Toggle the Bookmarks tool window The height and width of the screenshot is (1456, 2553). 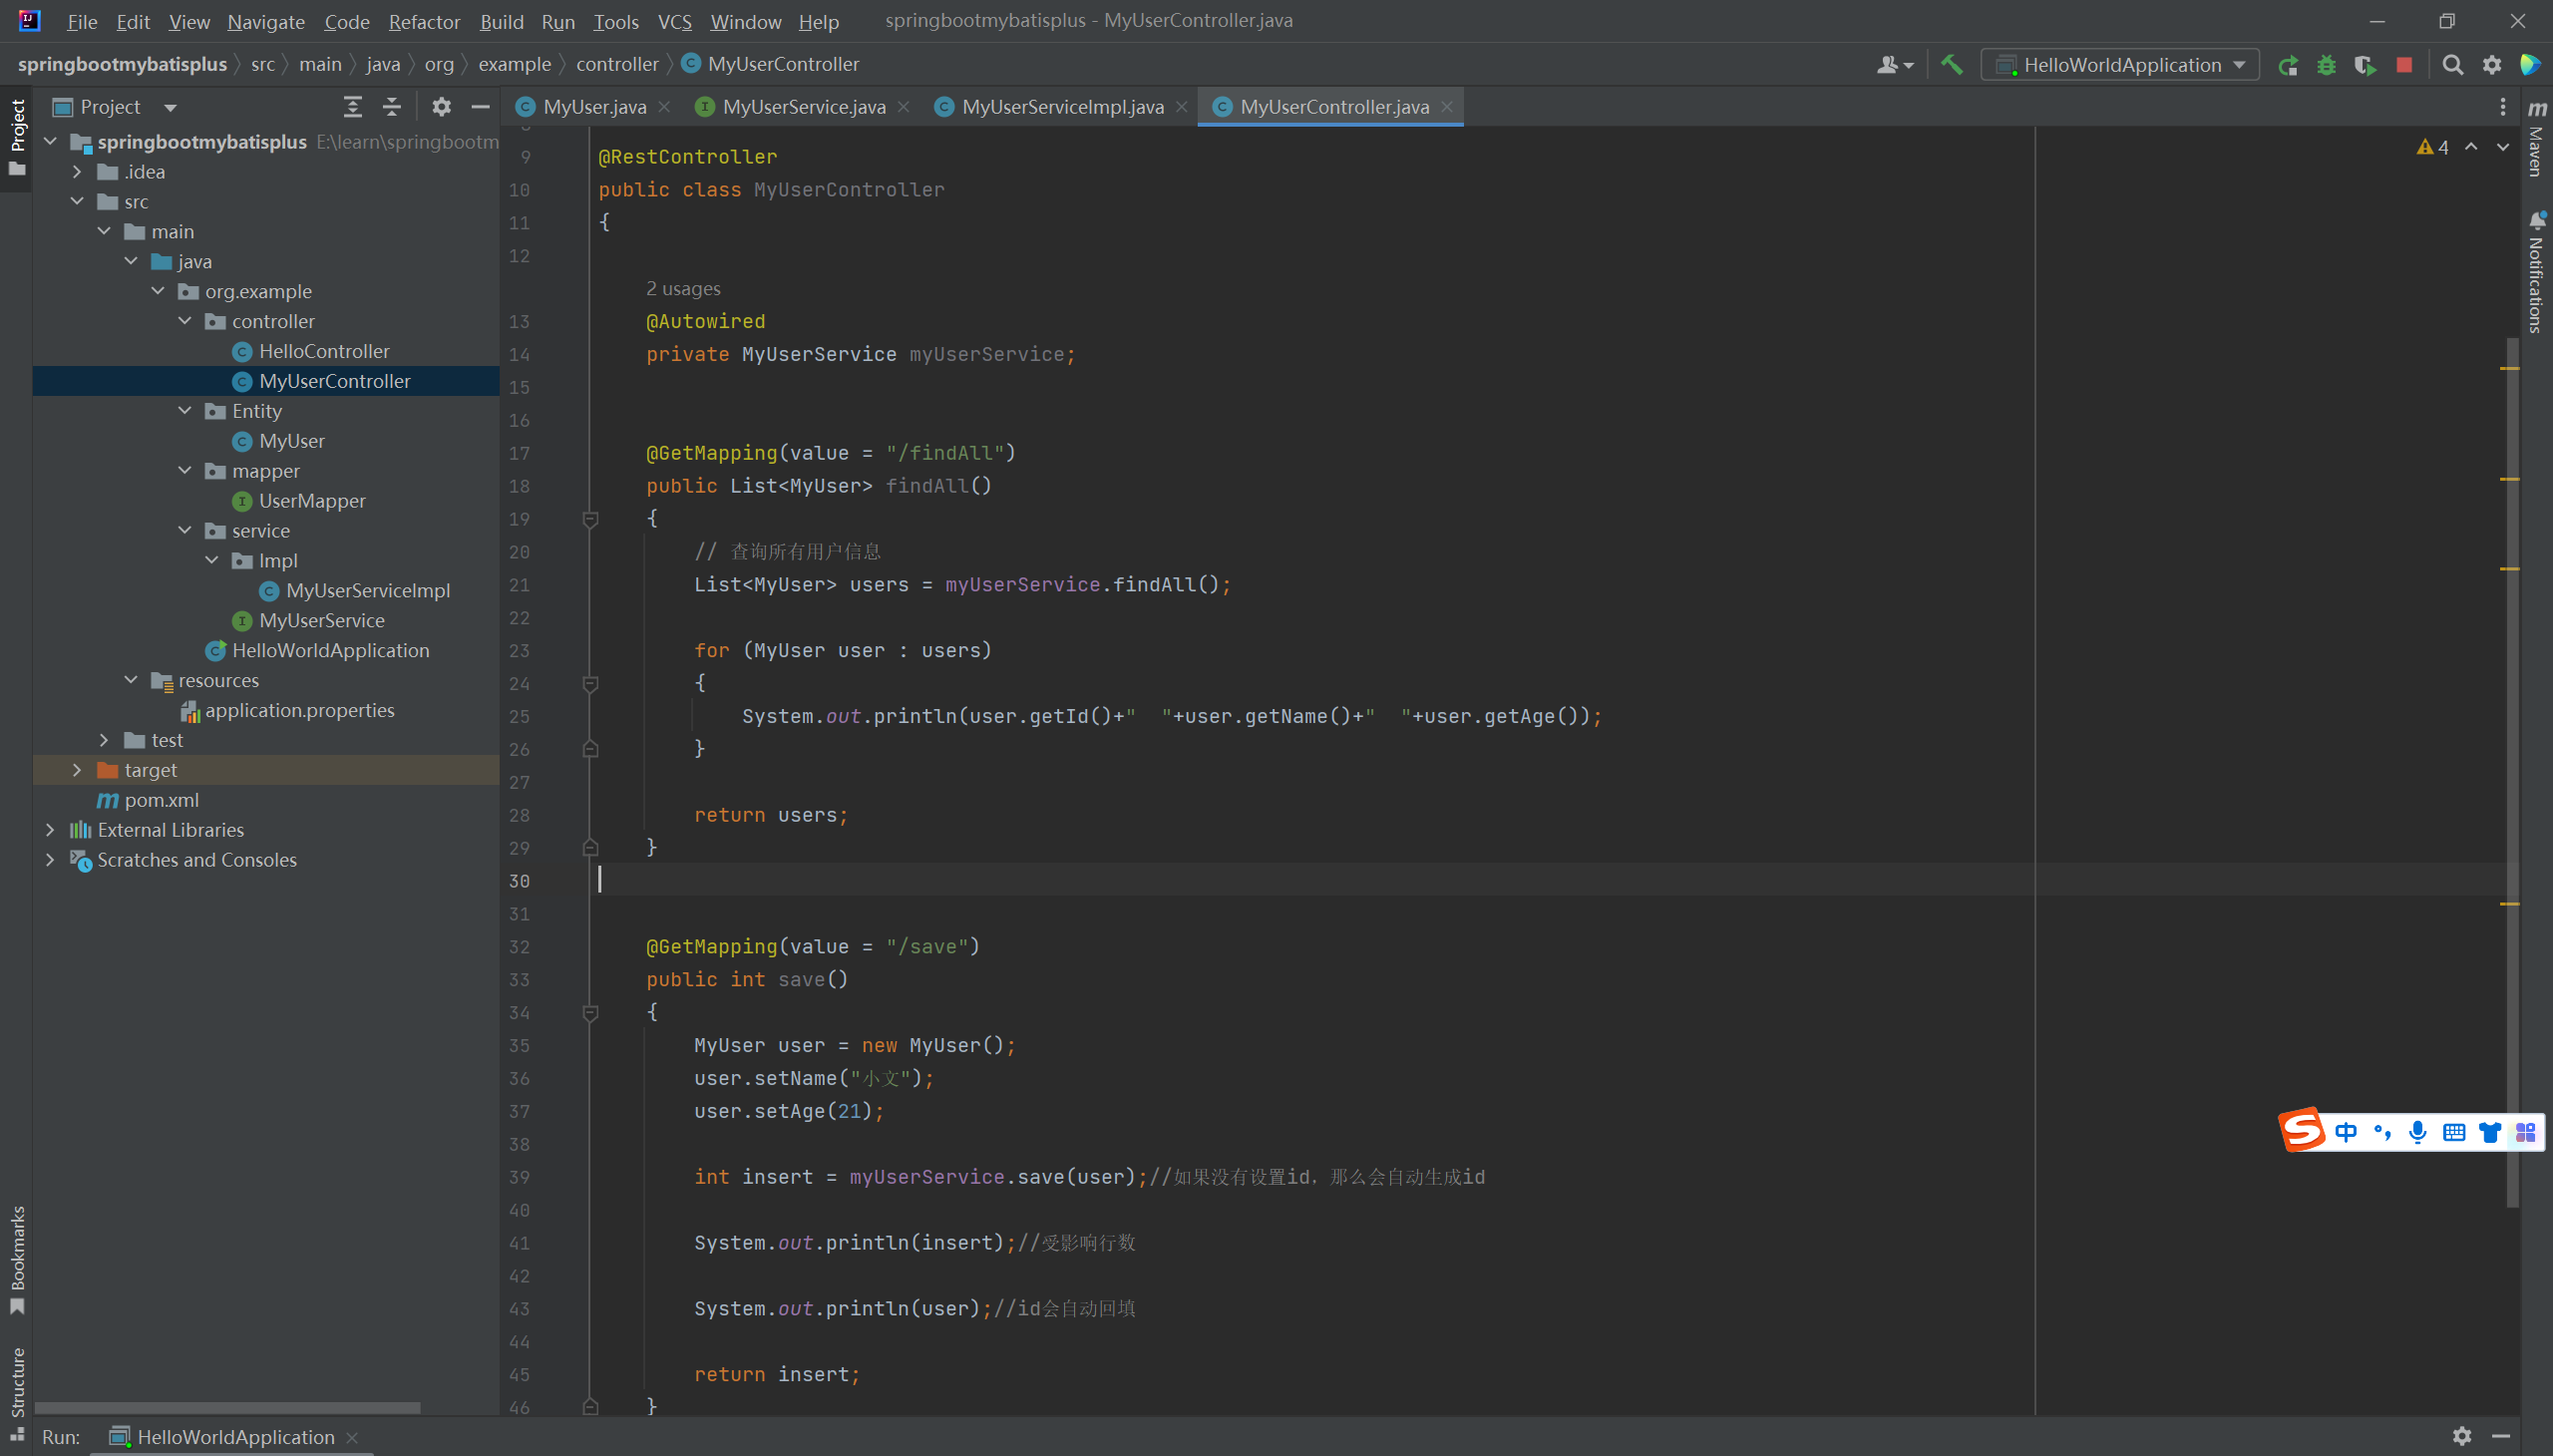[17, 1258]
